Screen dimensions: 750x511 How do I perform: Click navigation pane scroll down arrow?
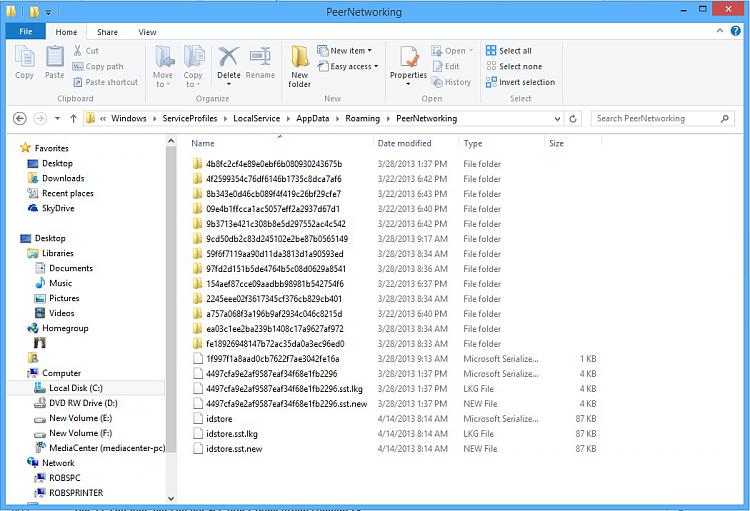click(171, 499)
